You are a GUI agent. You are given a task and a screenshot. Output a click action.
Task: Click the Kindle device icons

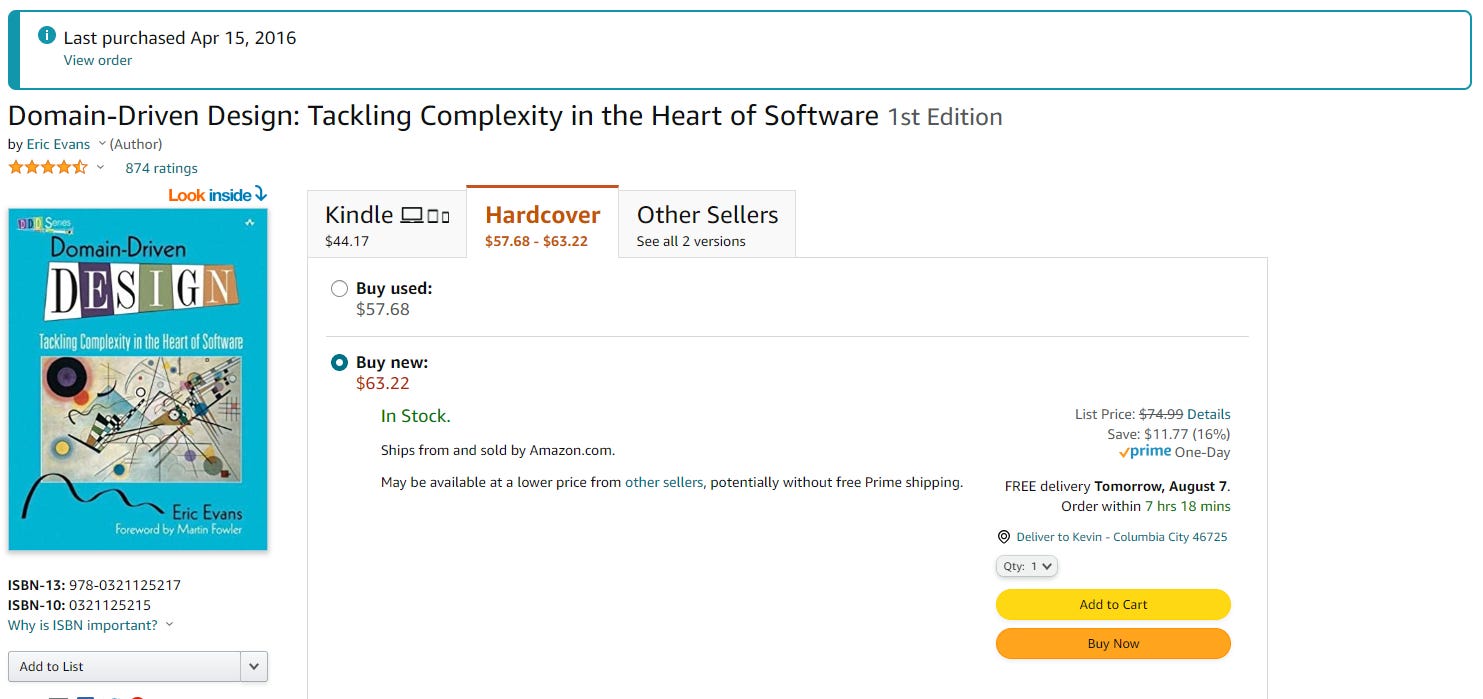pyautogui.click(x=425, y=215)
